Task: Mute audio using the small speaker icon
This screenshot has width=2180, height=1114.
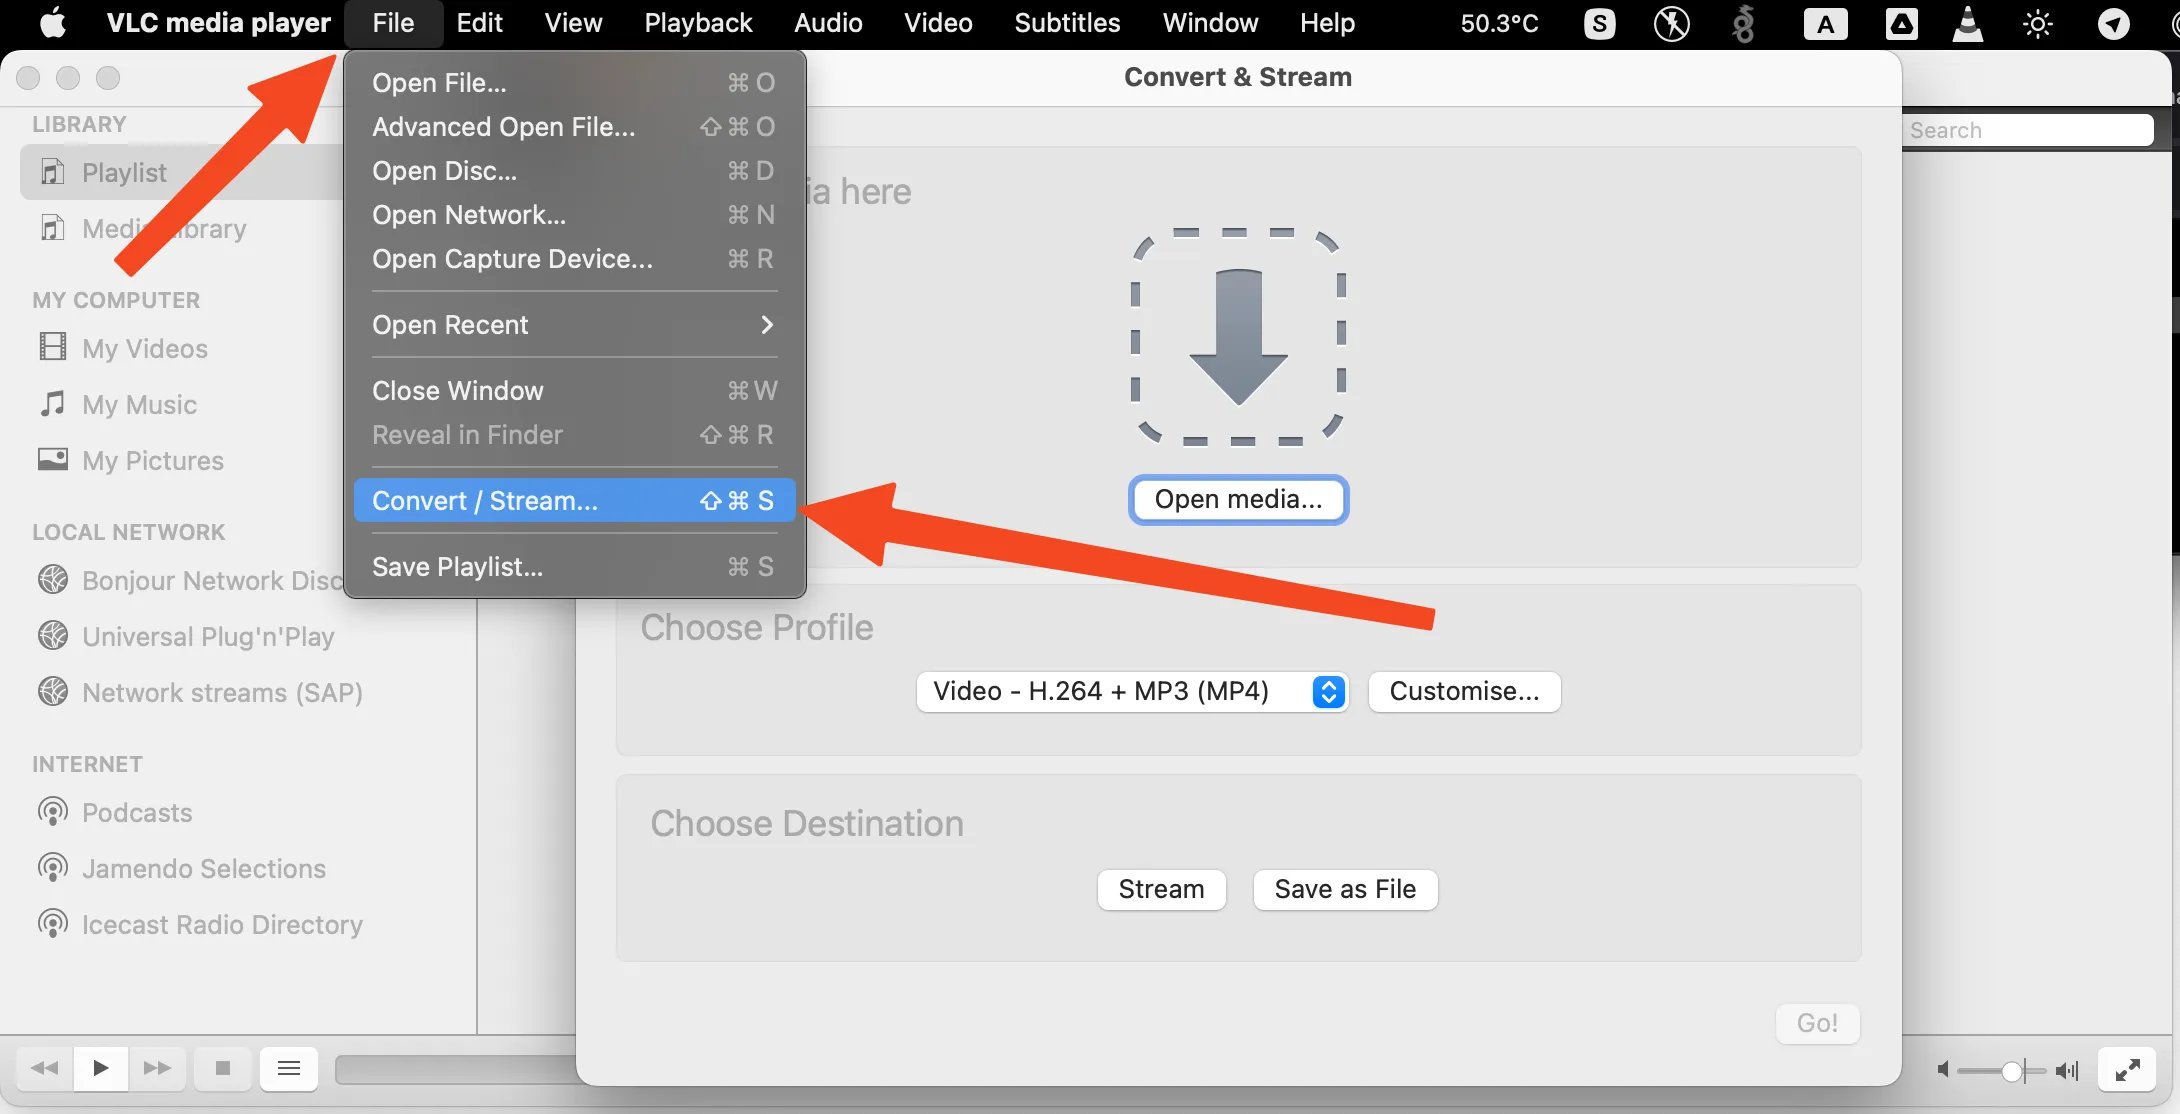Action: tap(1942, 1070)
